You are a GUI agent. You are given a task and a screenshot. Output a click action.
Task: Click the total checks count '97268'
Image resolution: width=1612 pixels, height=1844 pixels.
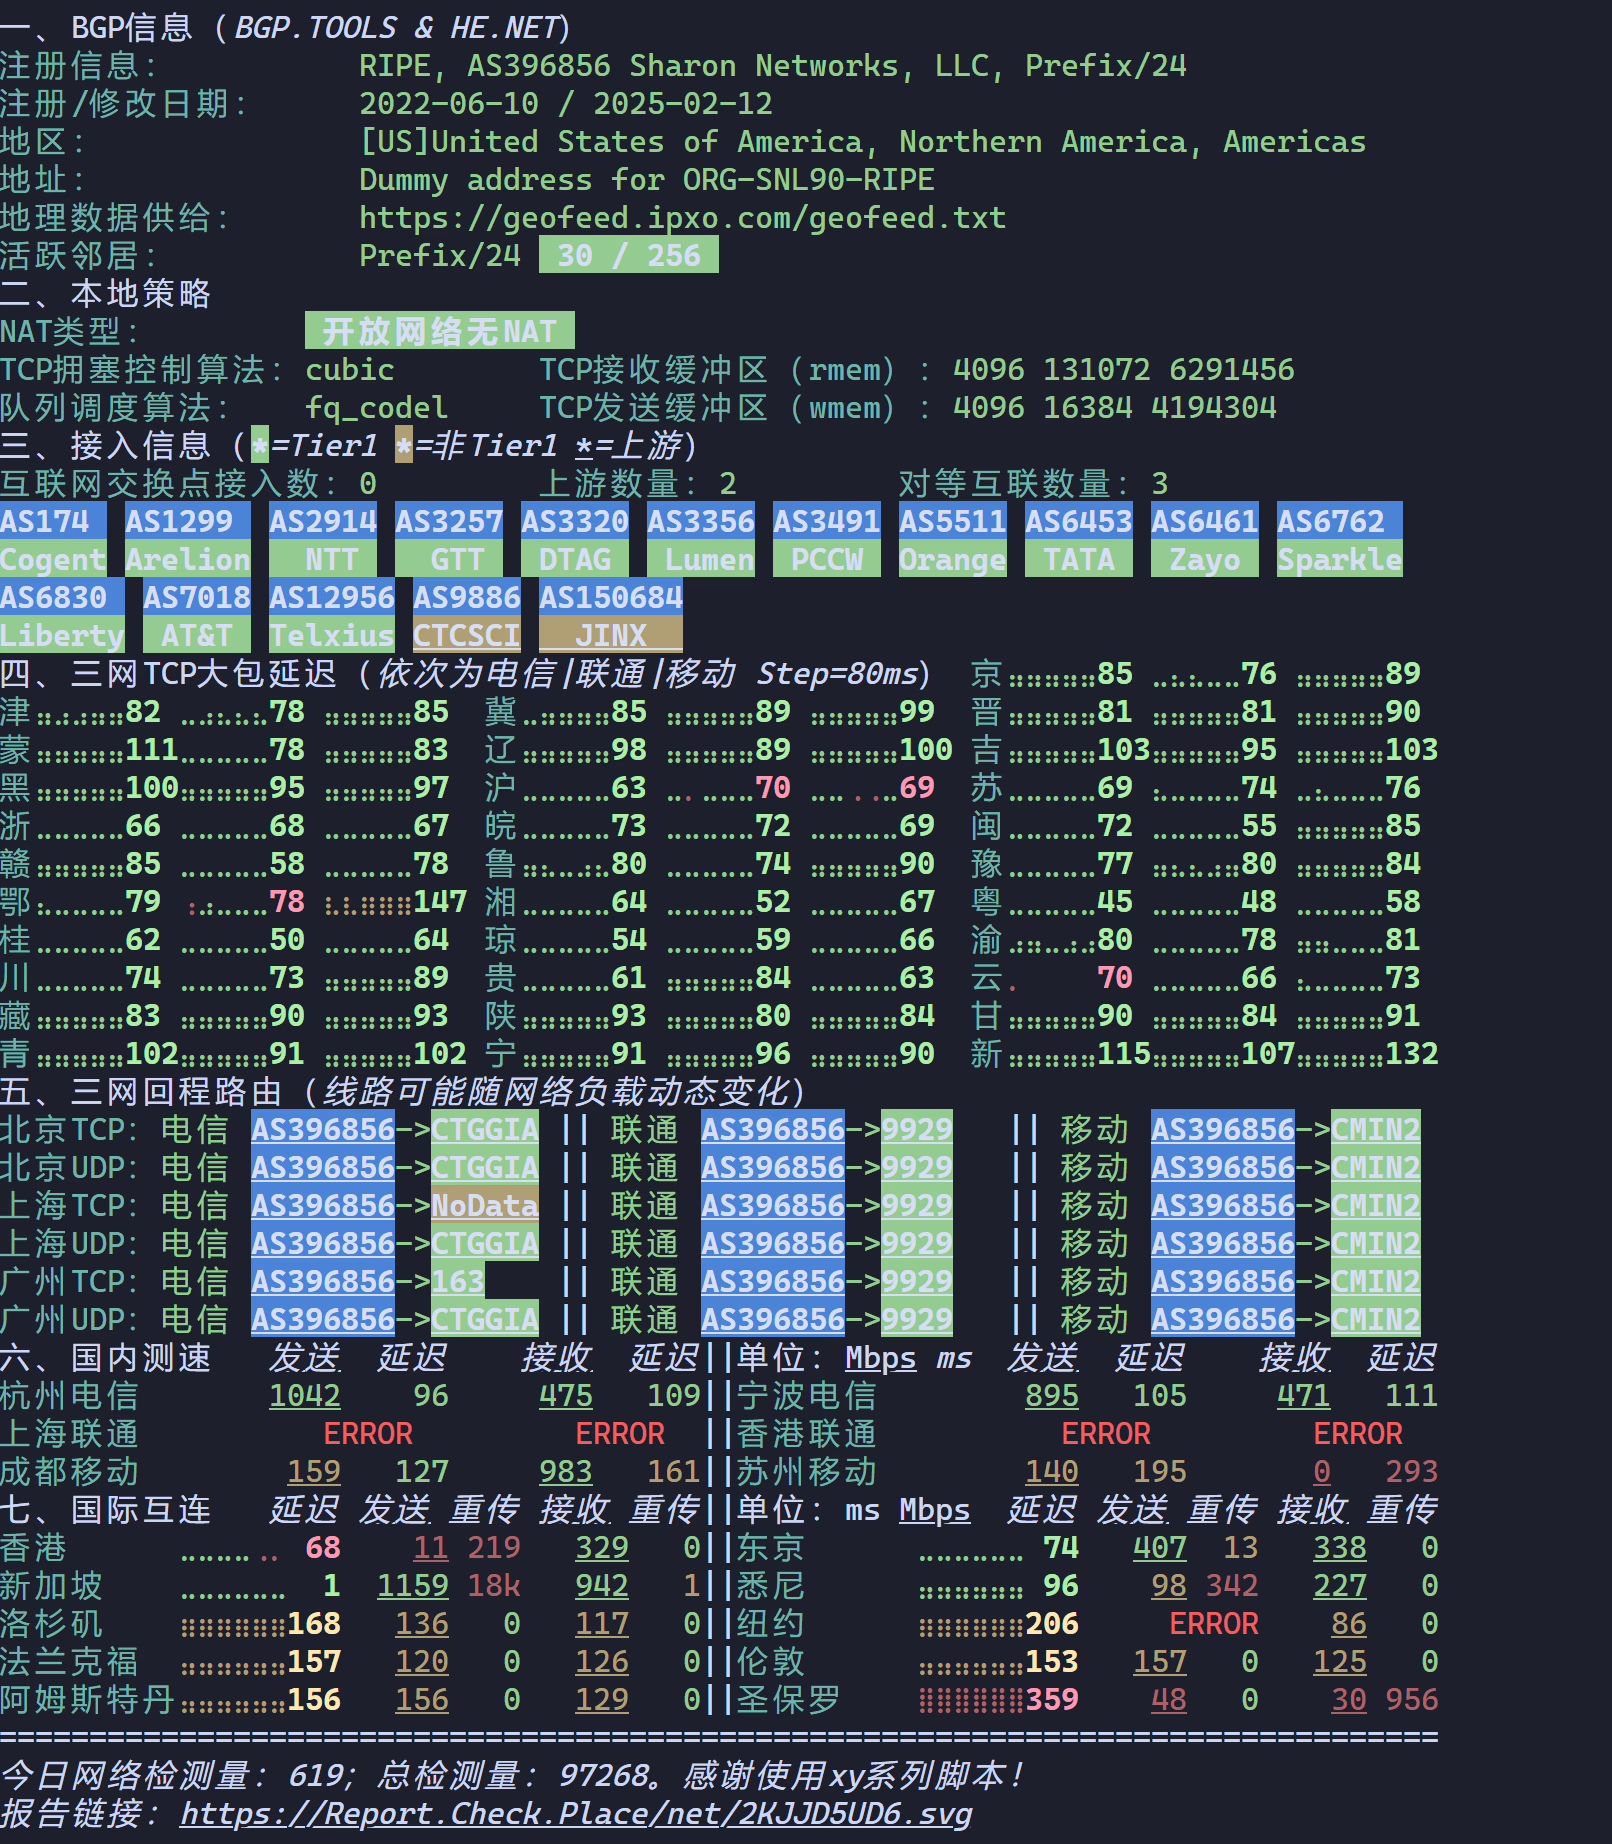click(602, 1776)
